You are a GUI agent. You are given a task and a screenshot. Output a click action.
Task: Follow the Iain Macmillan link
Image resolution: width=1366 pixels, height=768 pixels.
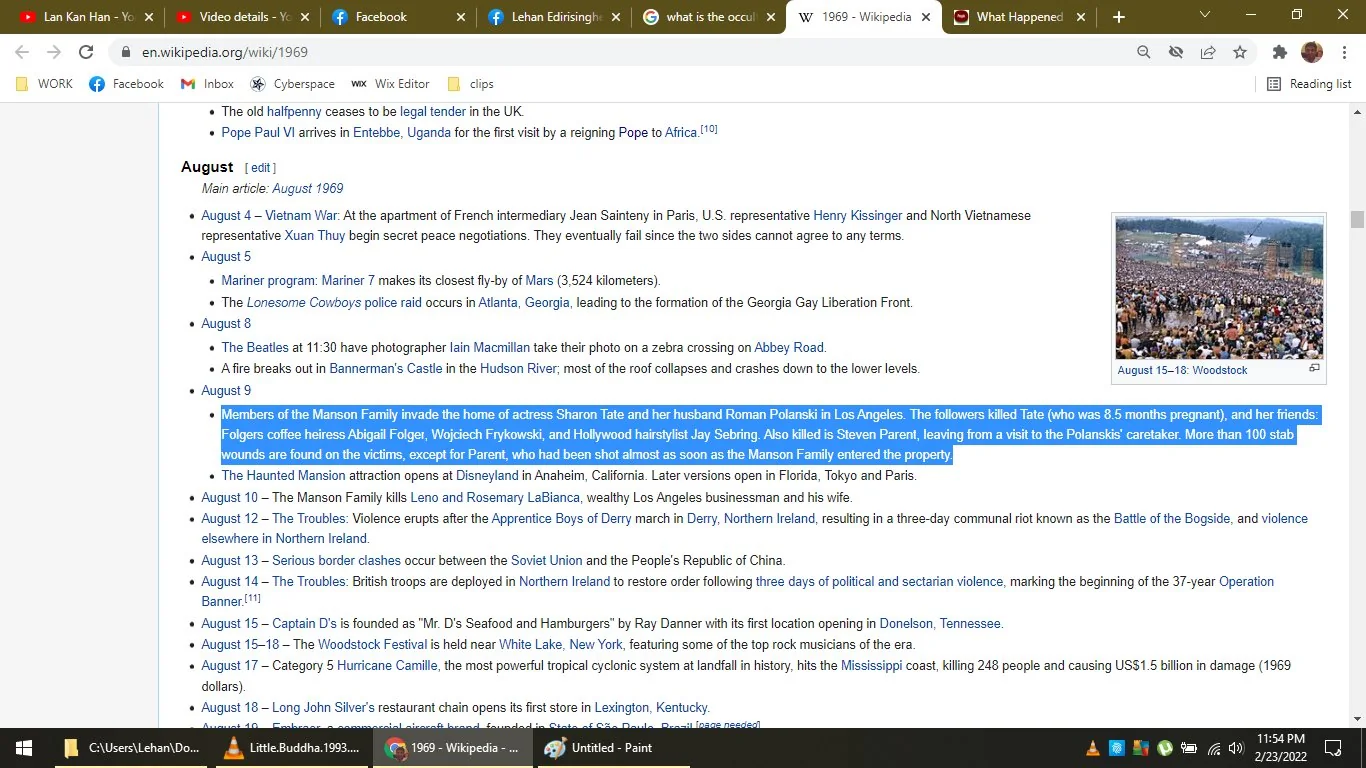[x=490, y=347]
